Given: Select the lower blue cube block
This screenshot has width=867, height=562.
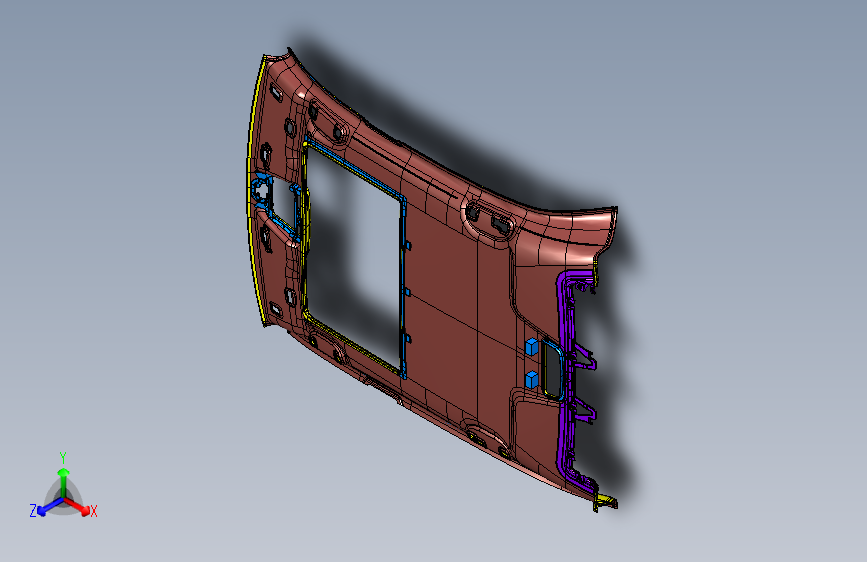Looking at the screenshot, I should [x=531, y=379].
